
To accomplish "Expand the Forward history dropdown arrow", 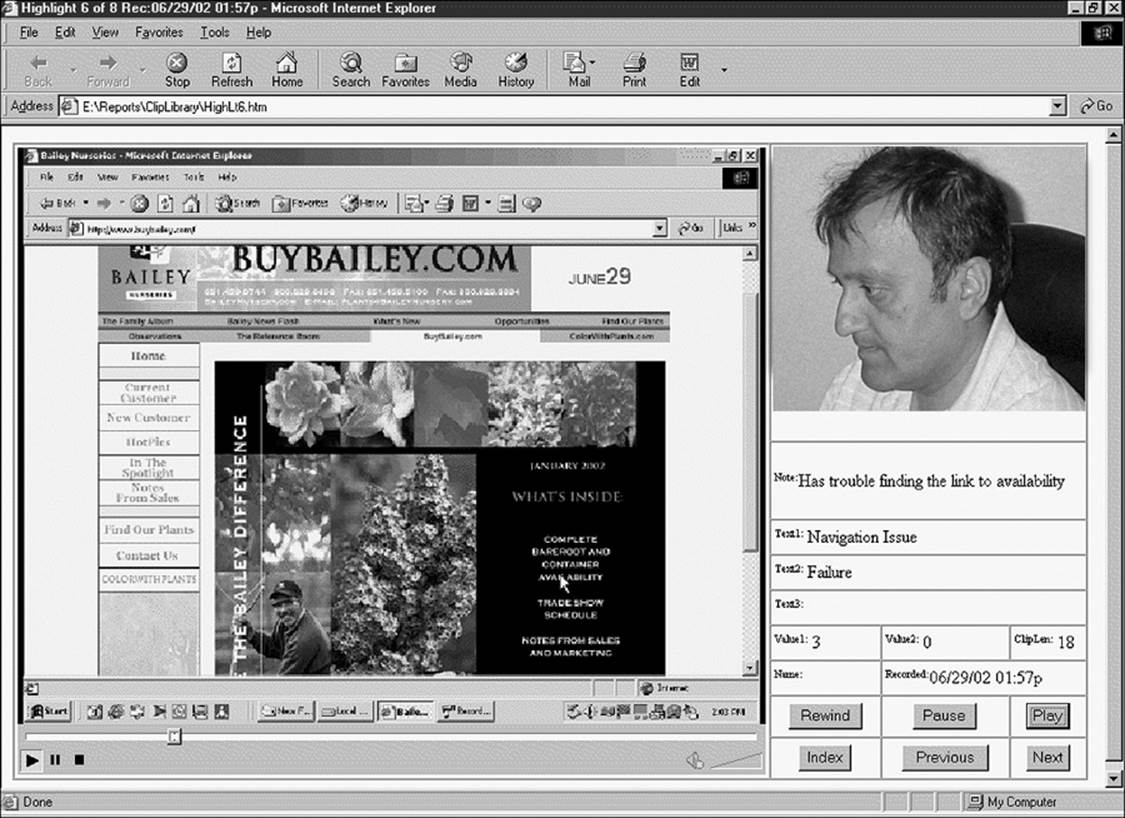I will (143, 70).
